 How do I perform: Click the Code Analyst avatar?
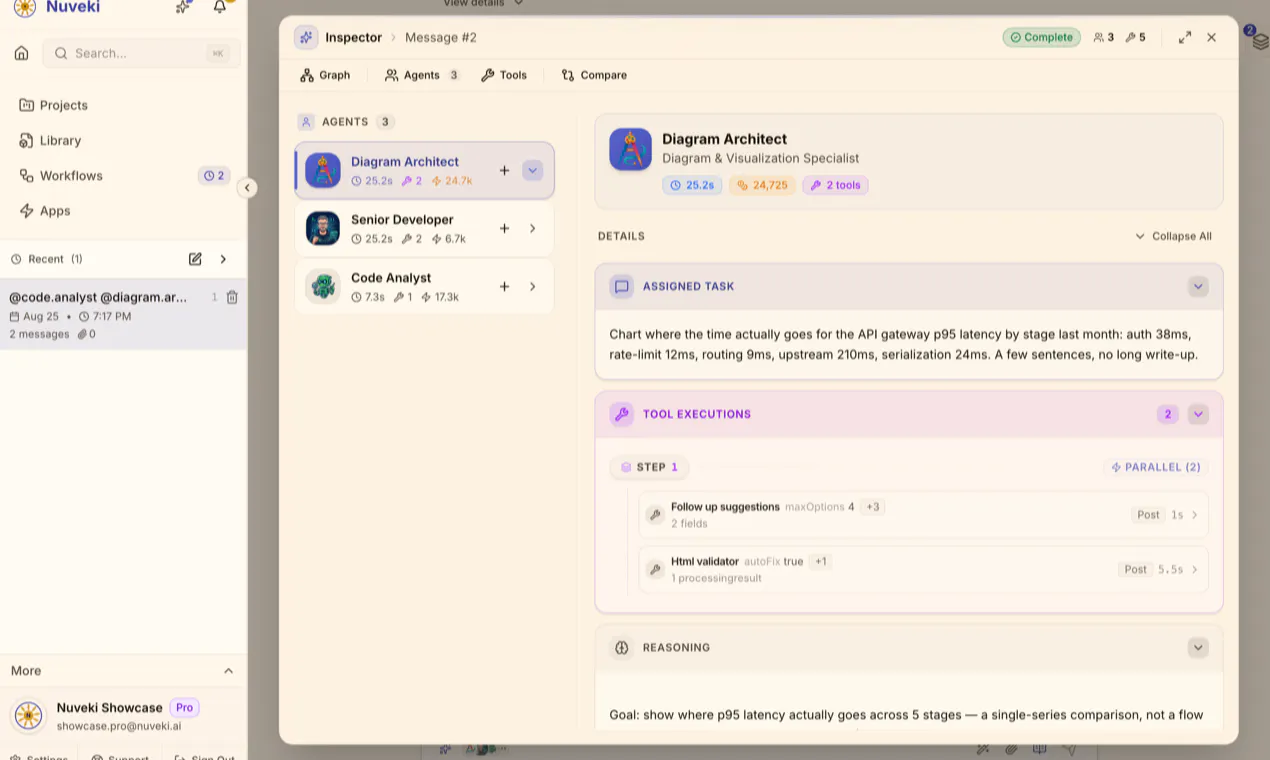point(323,287)
